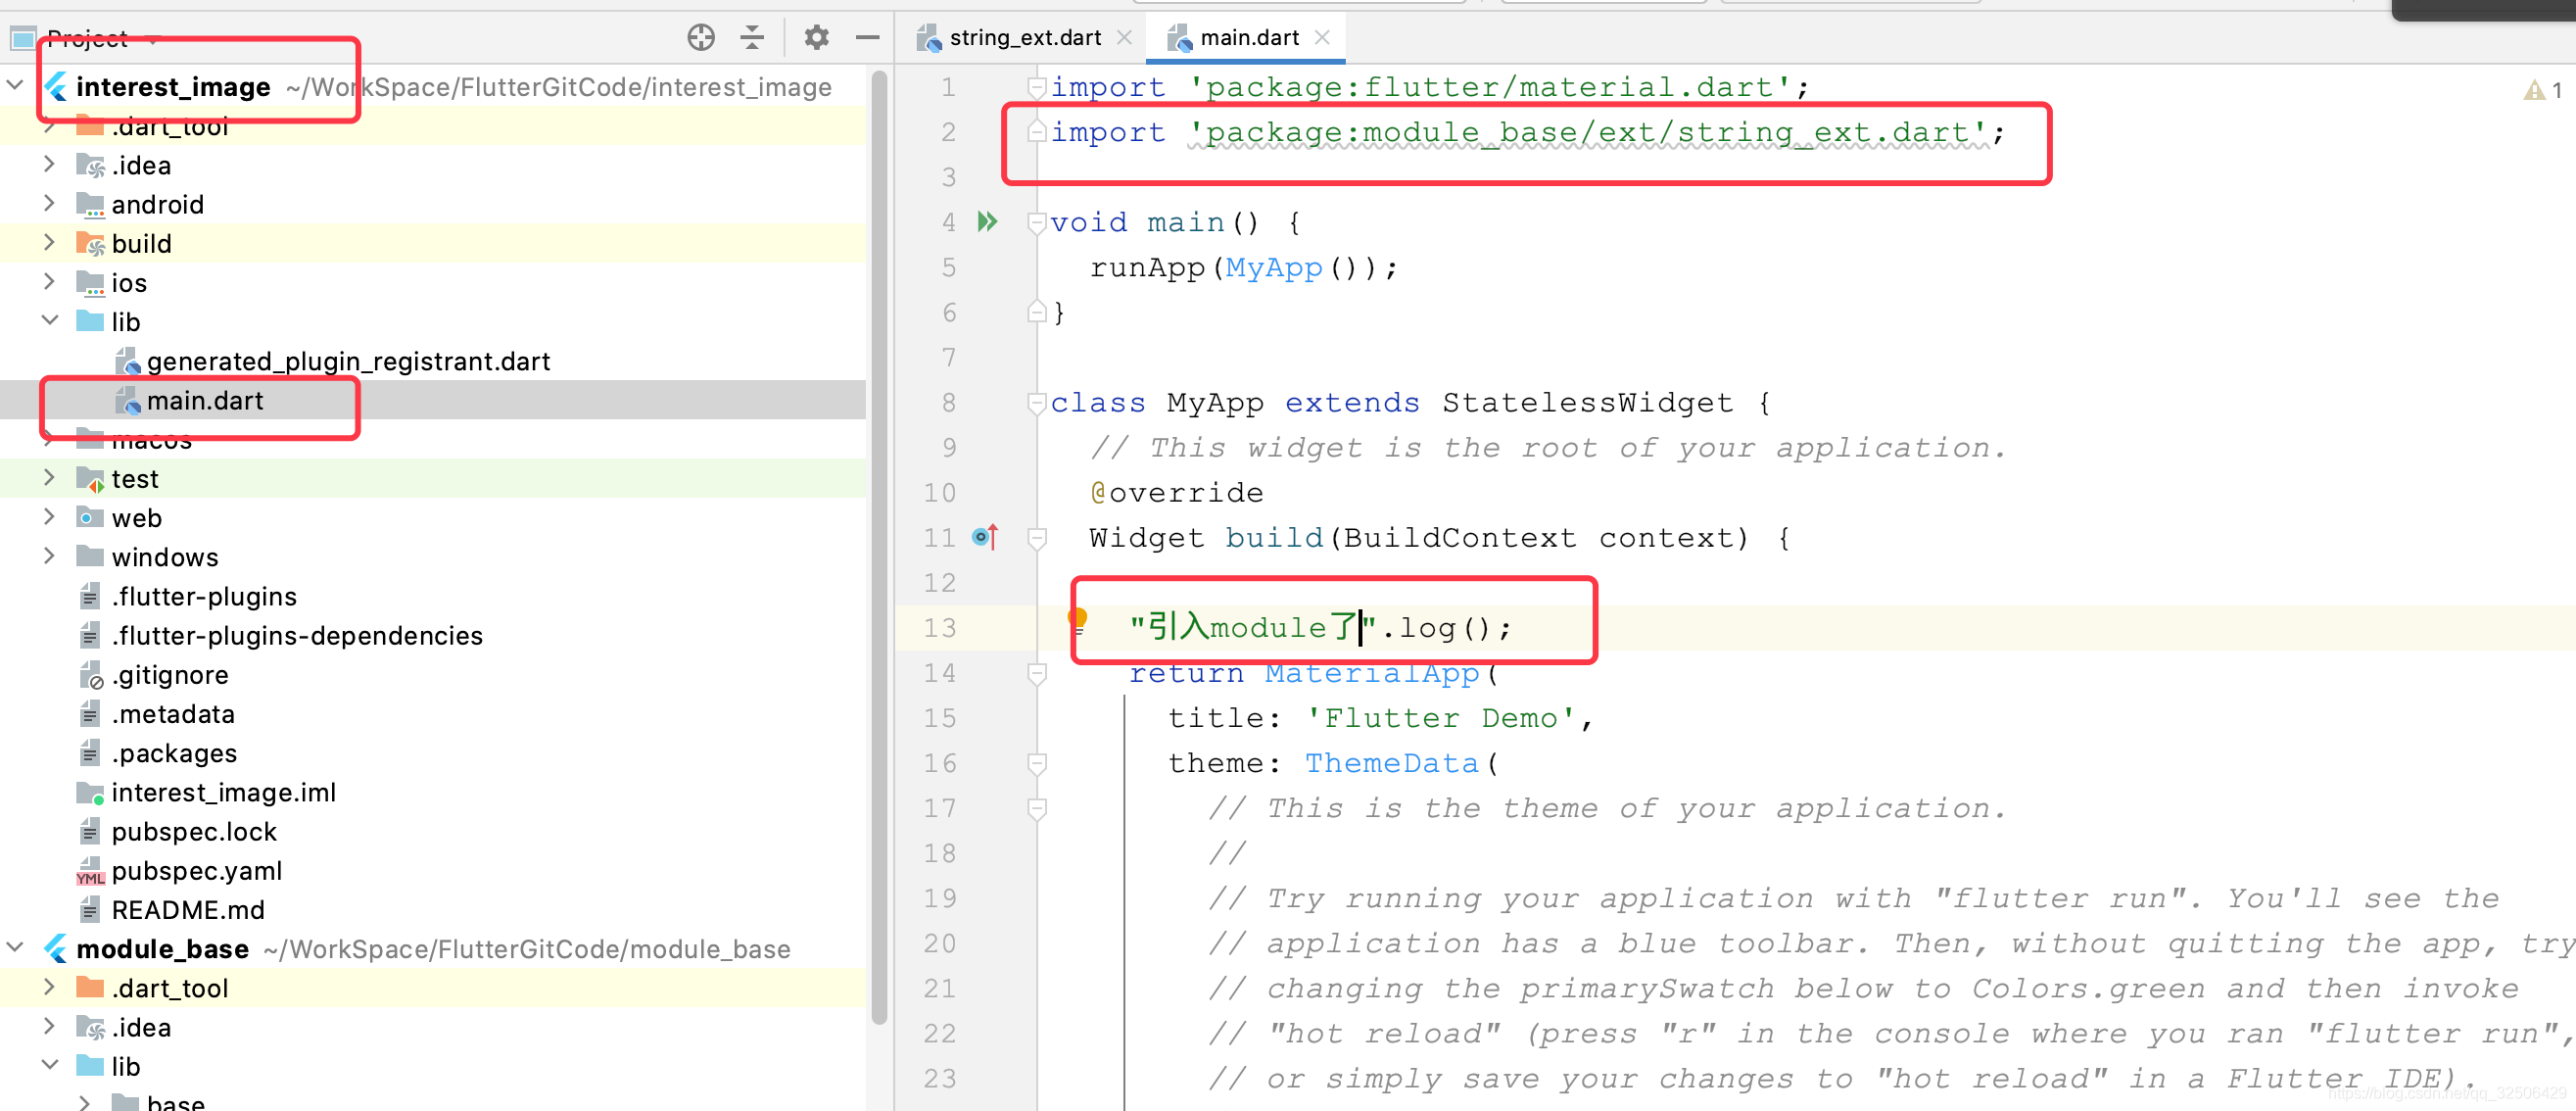
Task: Open the Project view dropdown
Action: coord(153,40)
